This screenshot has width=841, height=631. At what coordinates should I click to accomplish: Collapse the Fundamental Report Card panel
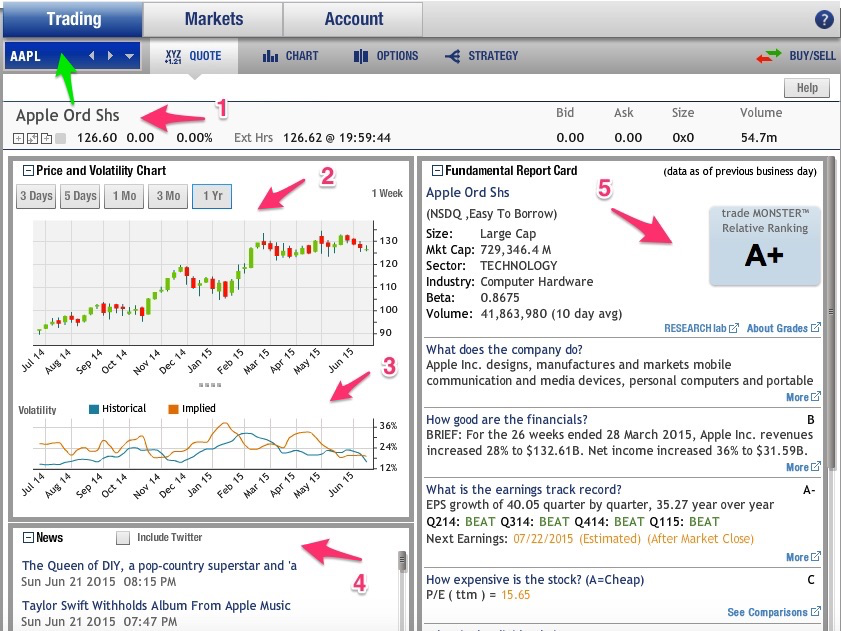coord(437,171)
